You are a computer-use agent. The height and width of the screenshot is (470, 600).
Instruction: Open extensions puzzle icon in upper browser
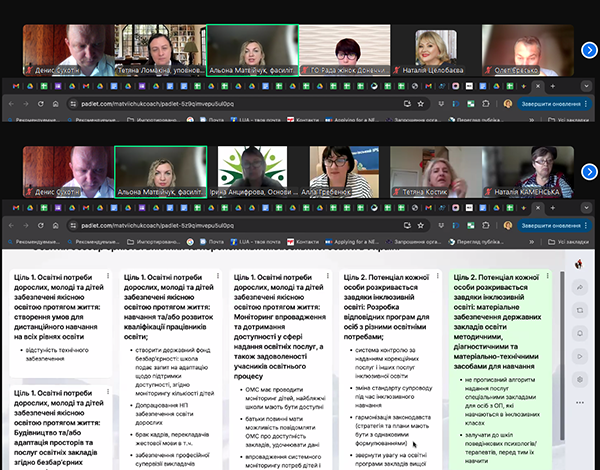pos(486,104)
